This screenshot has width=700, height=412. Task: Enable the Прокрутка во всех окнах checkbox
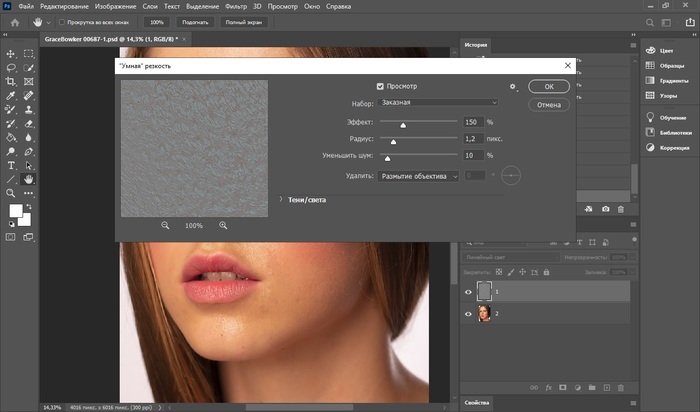(62, 21)
